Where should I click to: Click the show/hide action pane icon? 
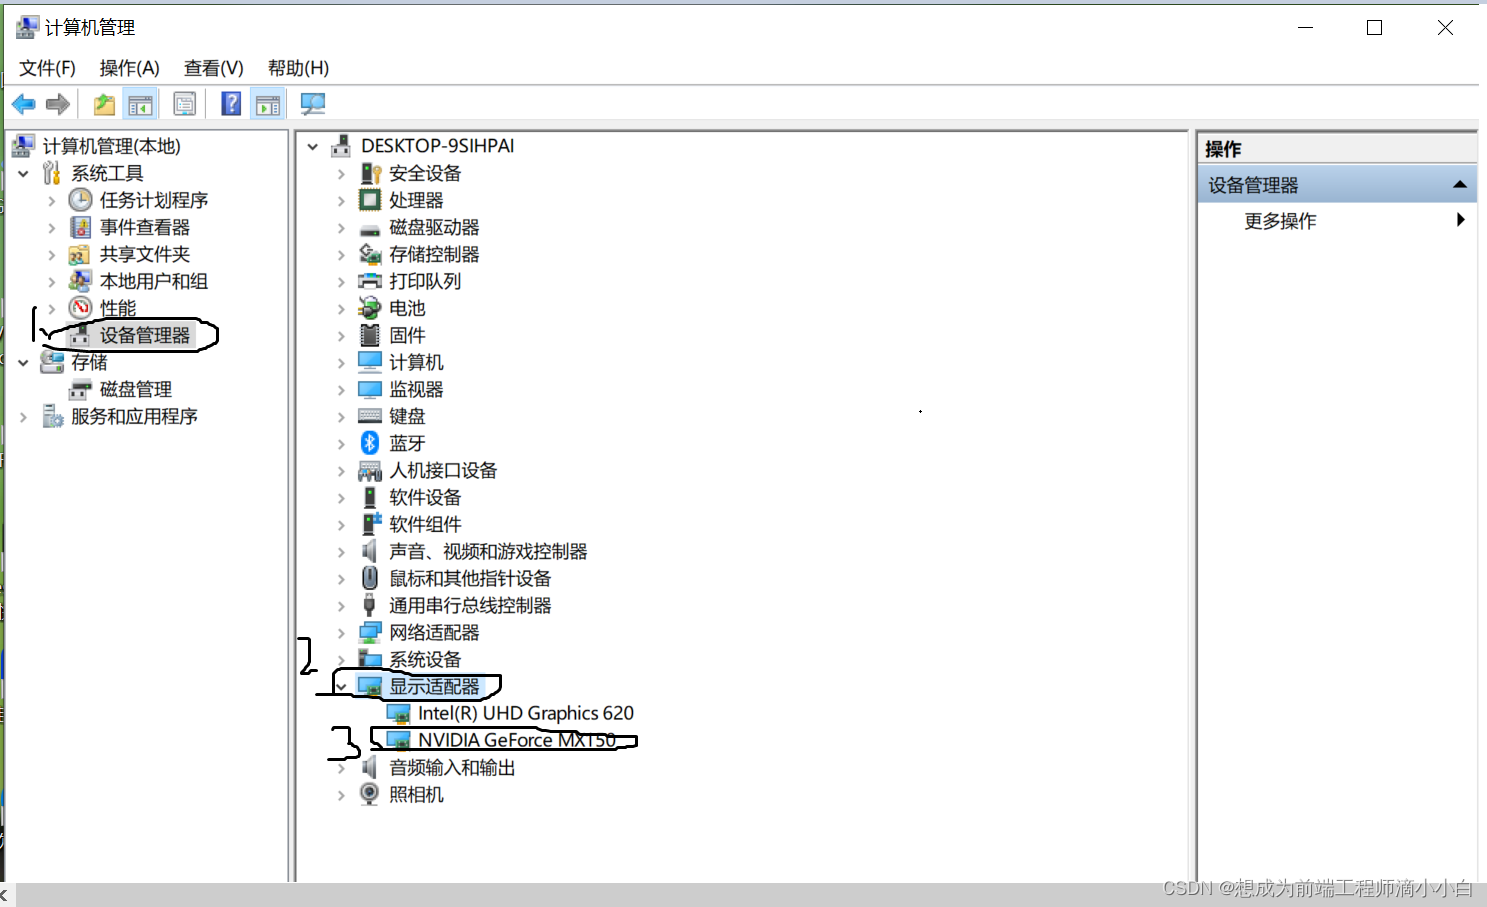[x=267, y=103]
